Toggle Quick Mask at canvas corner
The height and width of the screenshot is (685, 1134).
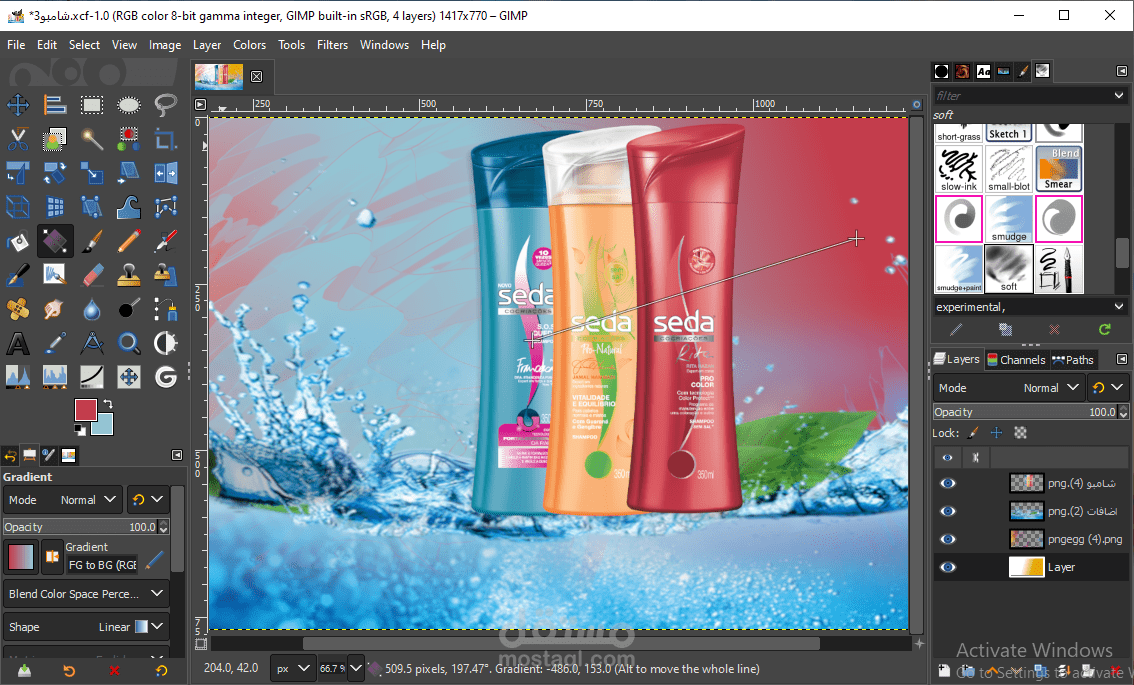[x=201, y=644]
